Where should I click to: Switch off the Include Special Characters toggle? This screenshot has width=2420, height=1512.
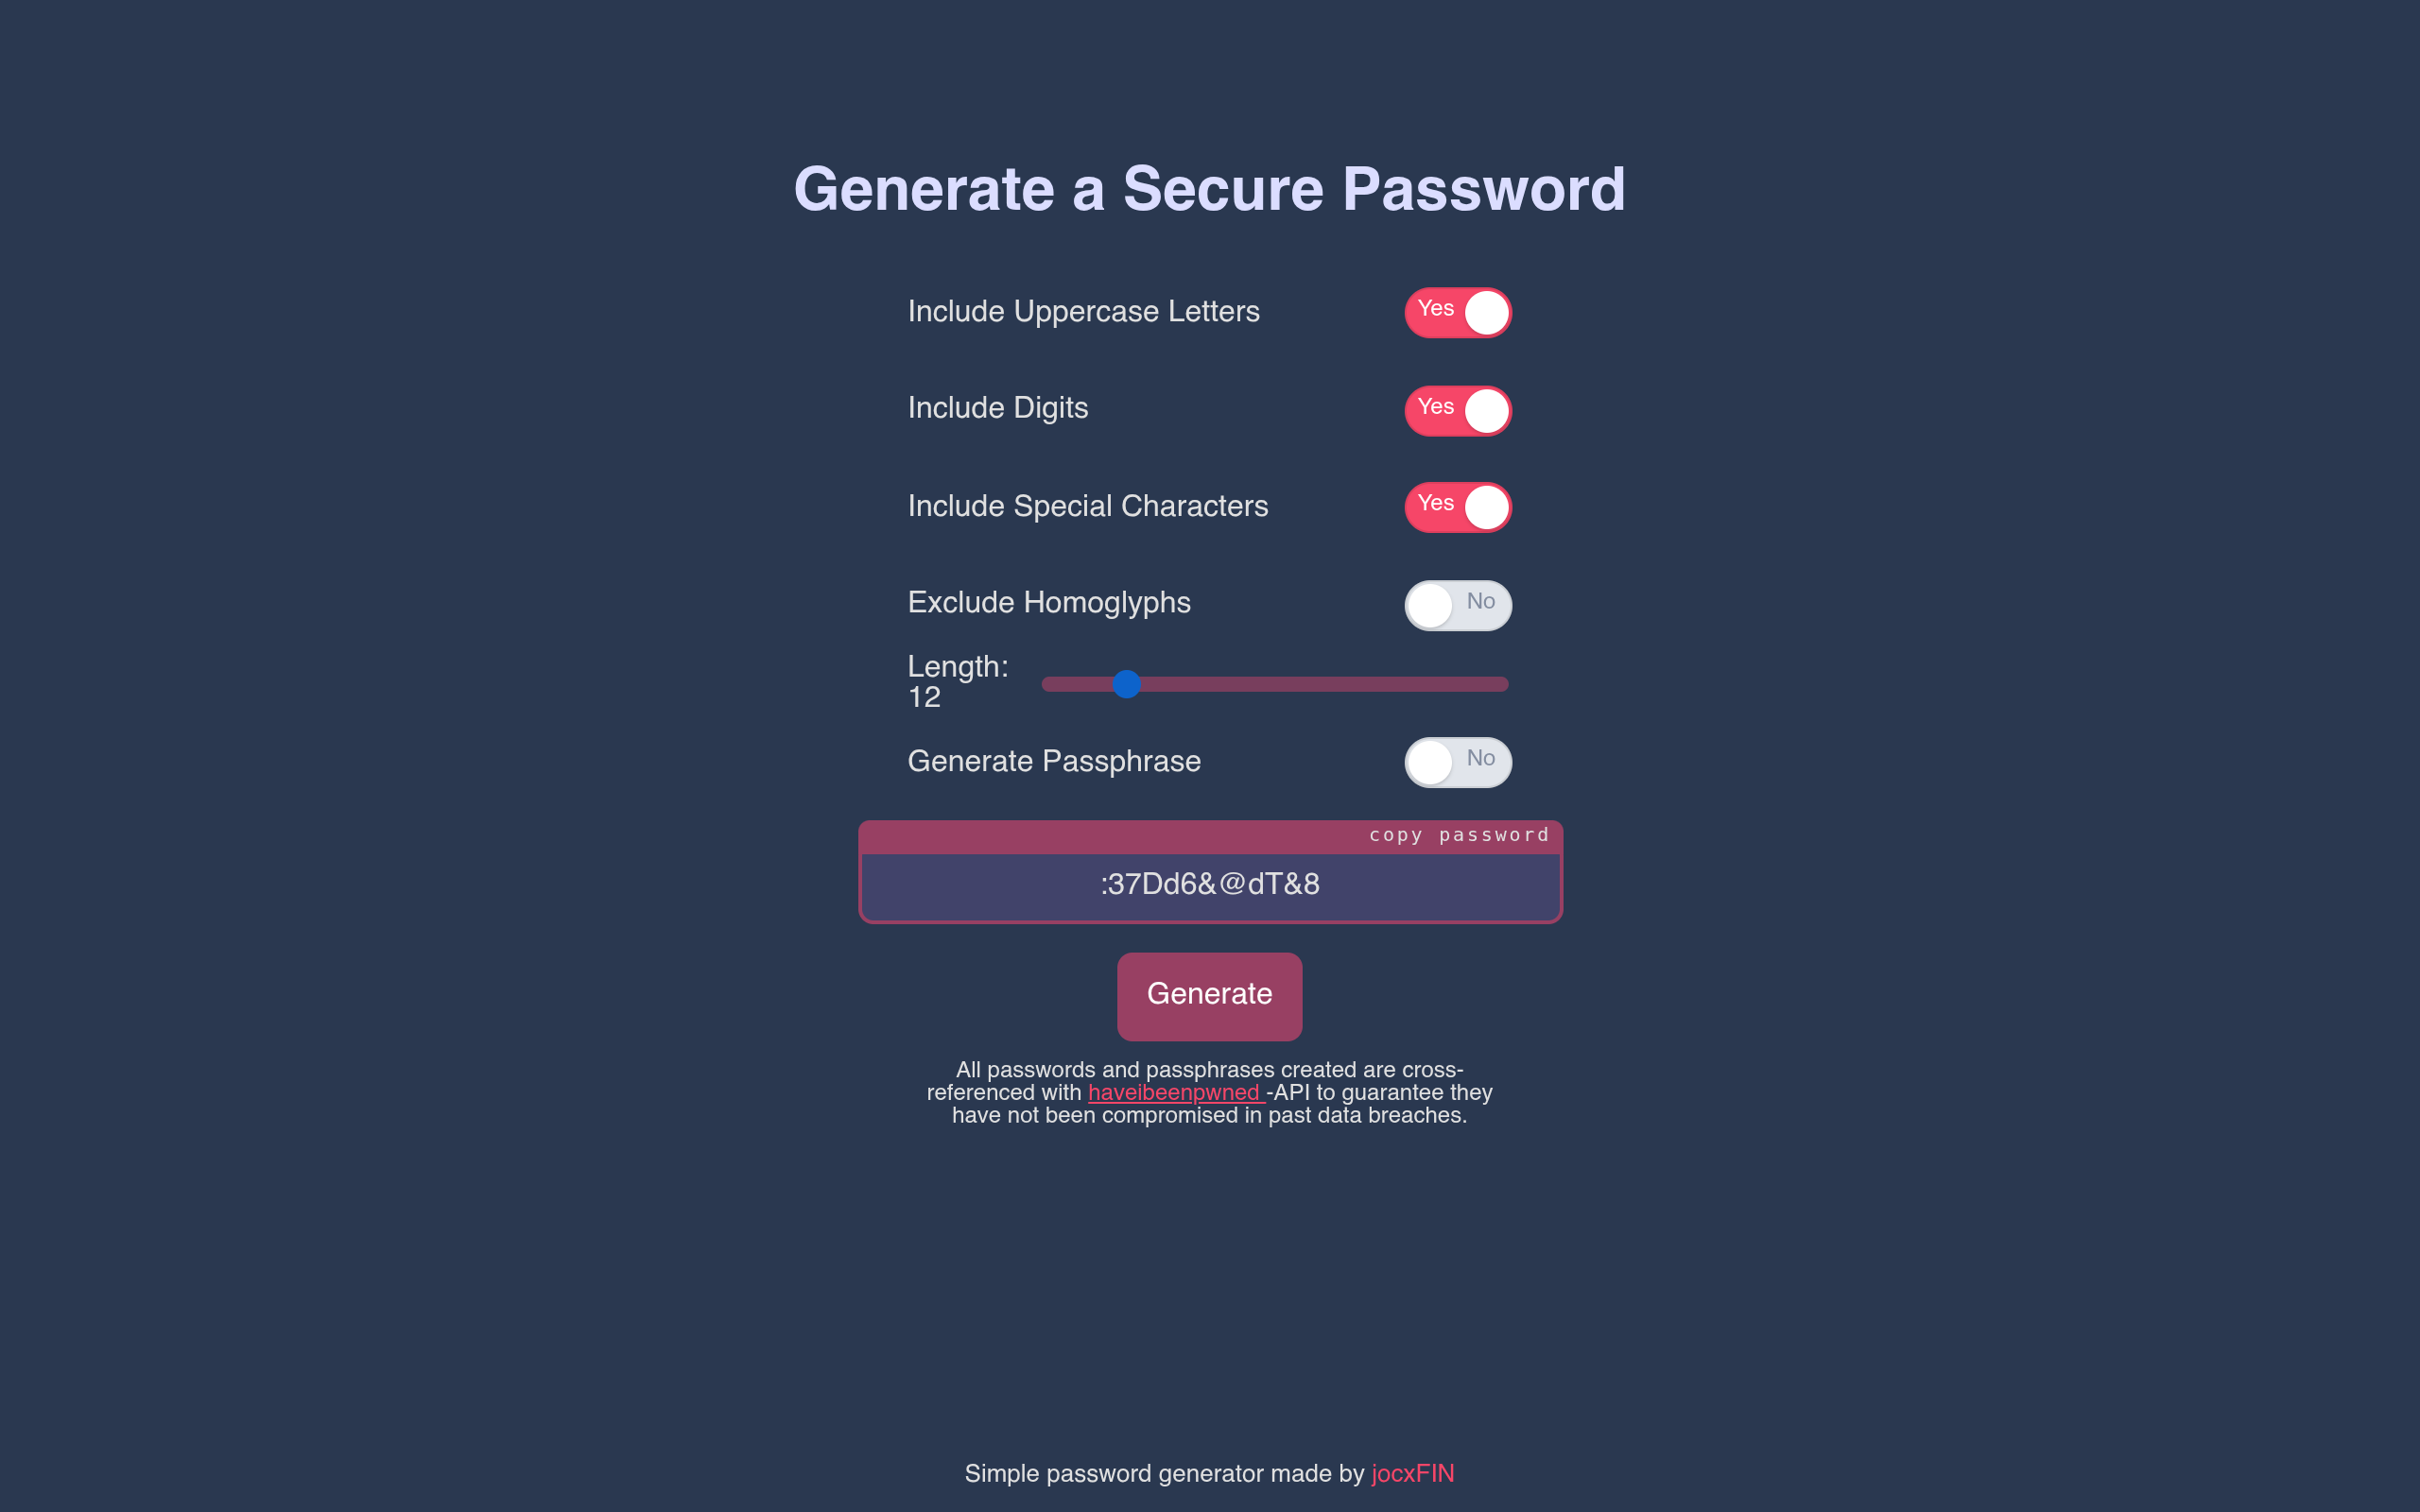[1458, 507]
